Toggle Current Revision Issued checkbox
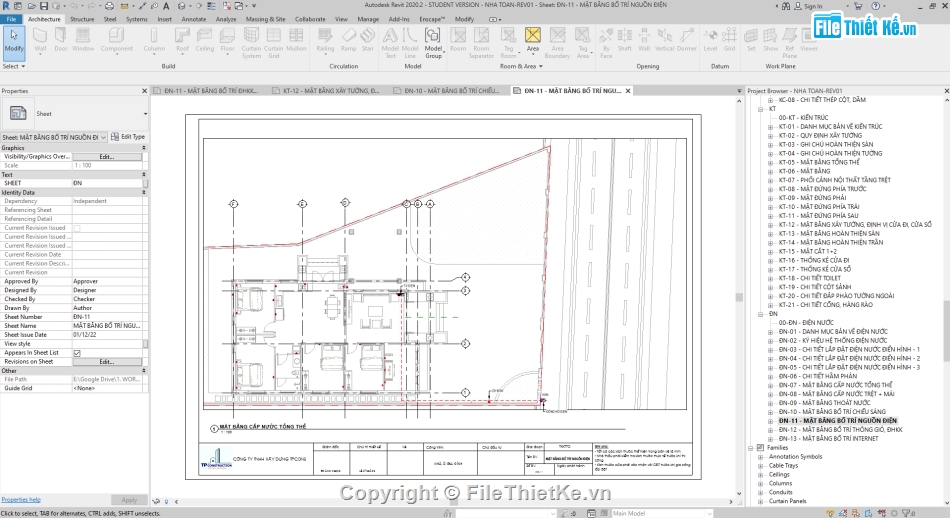The image size is (950, 518). tap(77, 228)
